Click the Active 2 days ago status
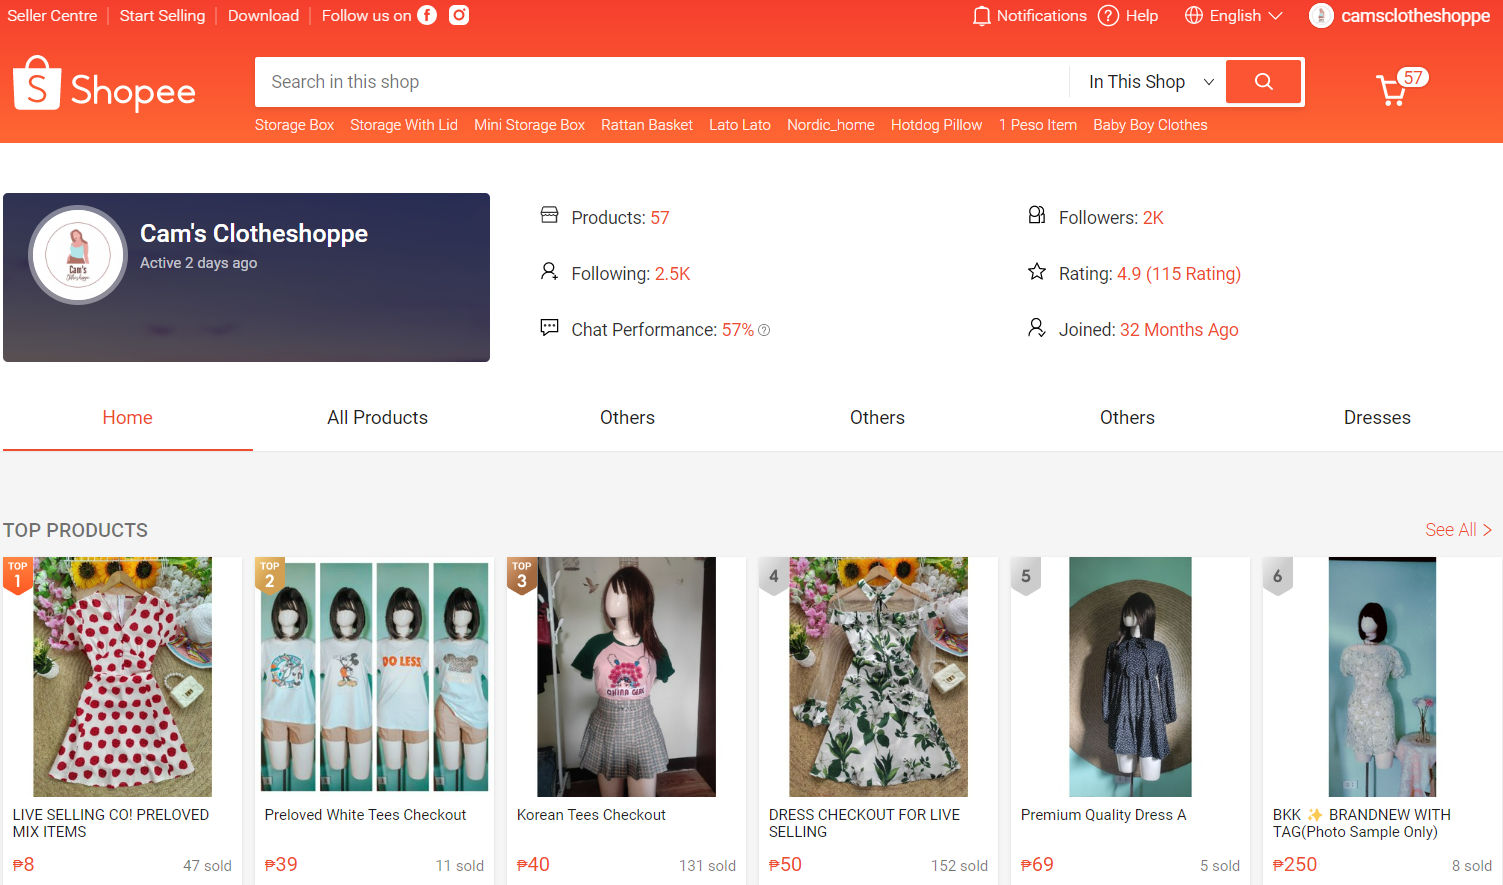 199,263
